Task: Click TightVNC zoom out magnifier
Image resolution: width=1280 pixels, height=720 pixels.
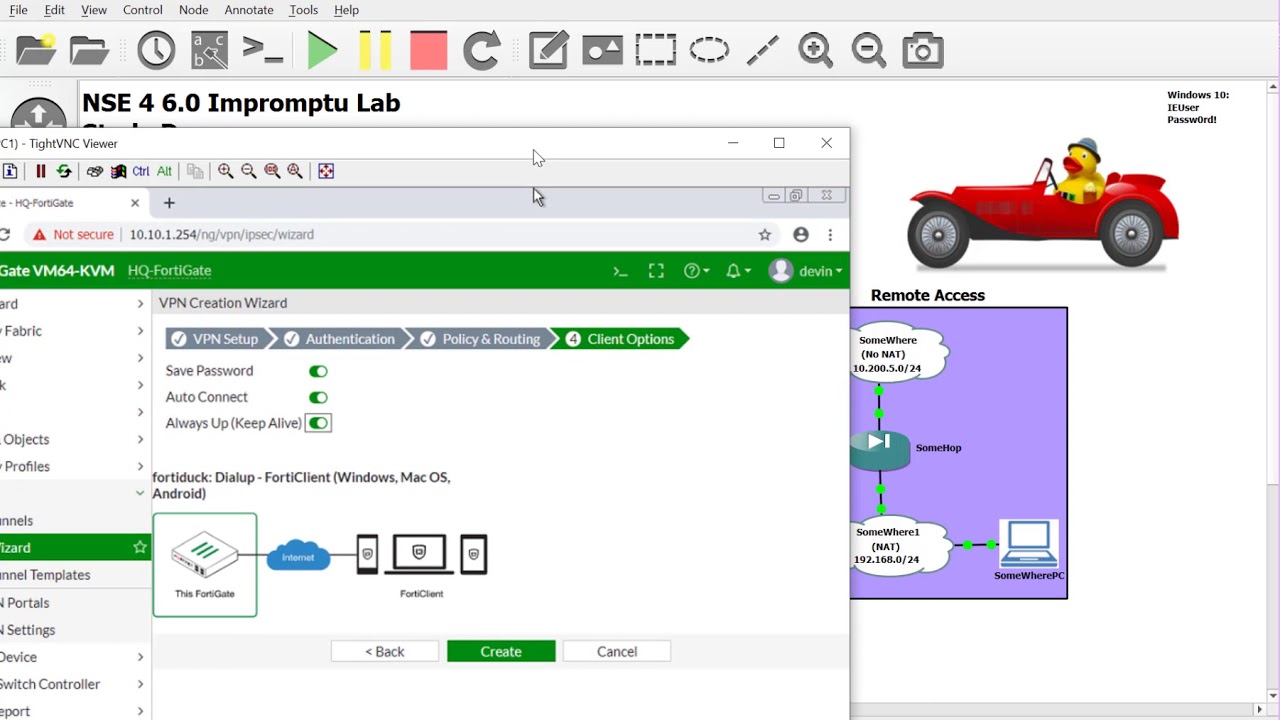Action: pyautogui.click(x=249, y=171)
